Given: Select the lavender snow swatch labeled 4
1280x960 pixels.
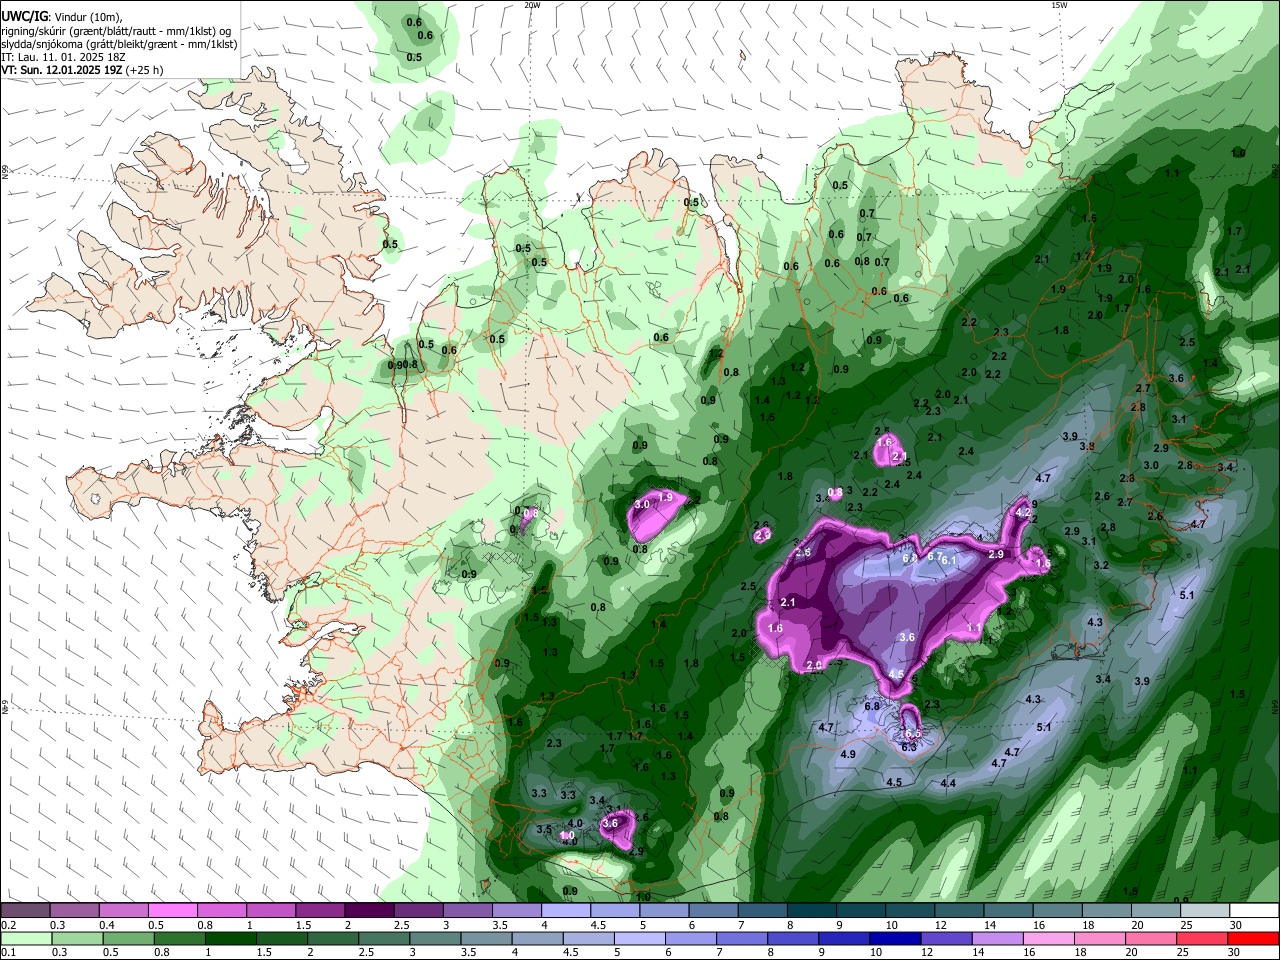Looking at the screenshot, I should pos(565,911).
